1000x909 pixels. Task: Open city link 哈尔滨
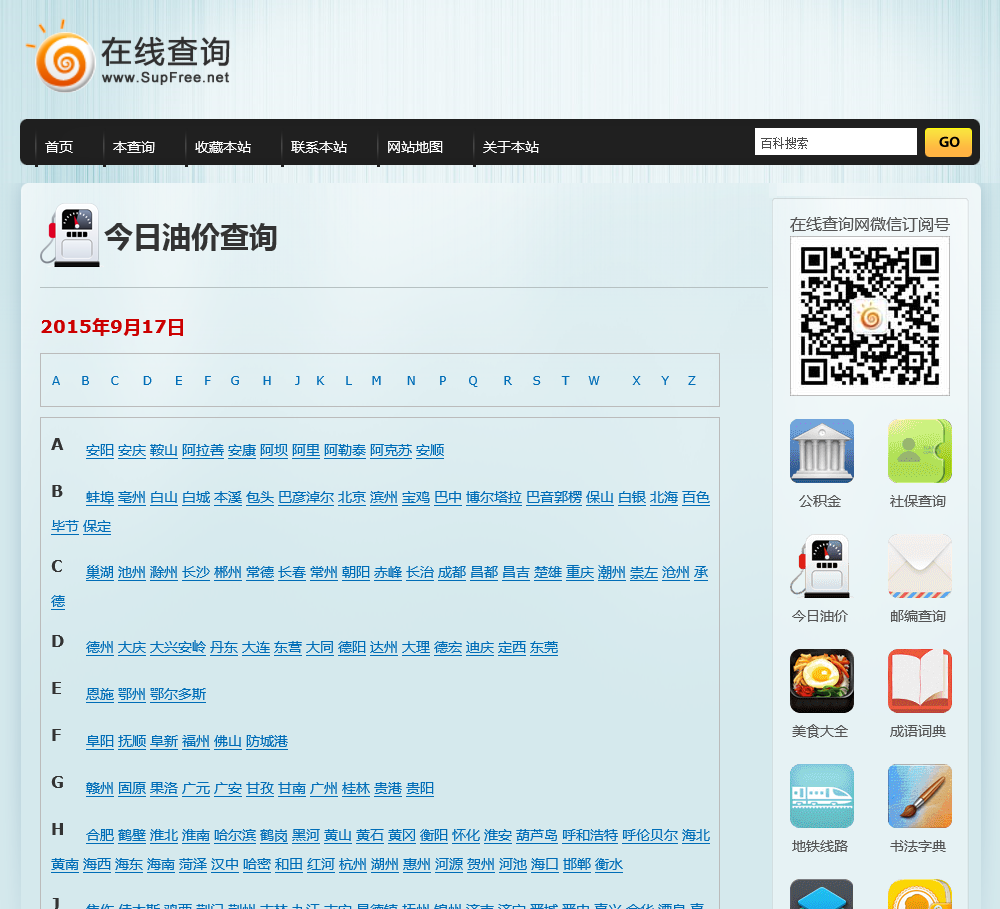[x=235, y=836]
